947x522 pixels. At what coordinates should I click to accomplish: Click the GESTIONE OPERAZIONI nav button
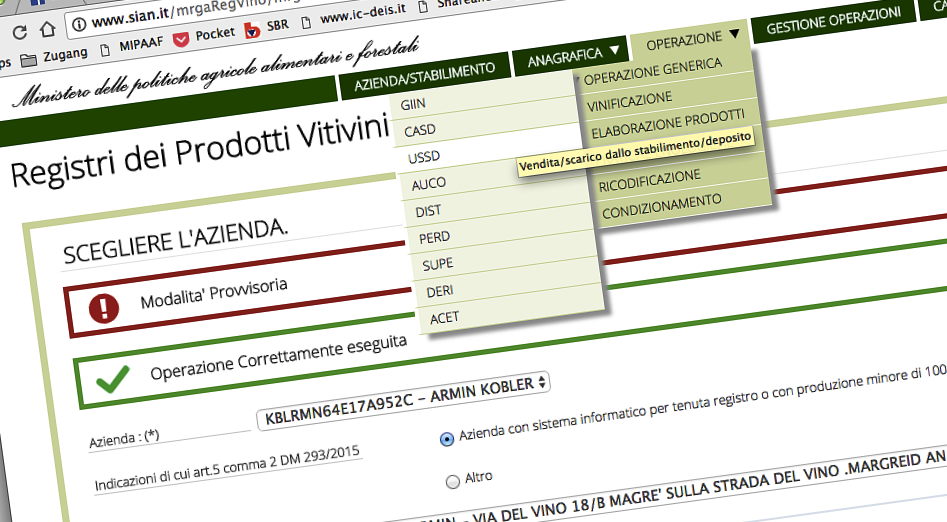pyautogui.click(x=833, y=26)
